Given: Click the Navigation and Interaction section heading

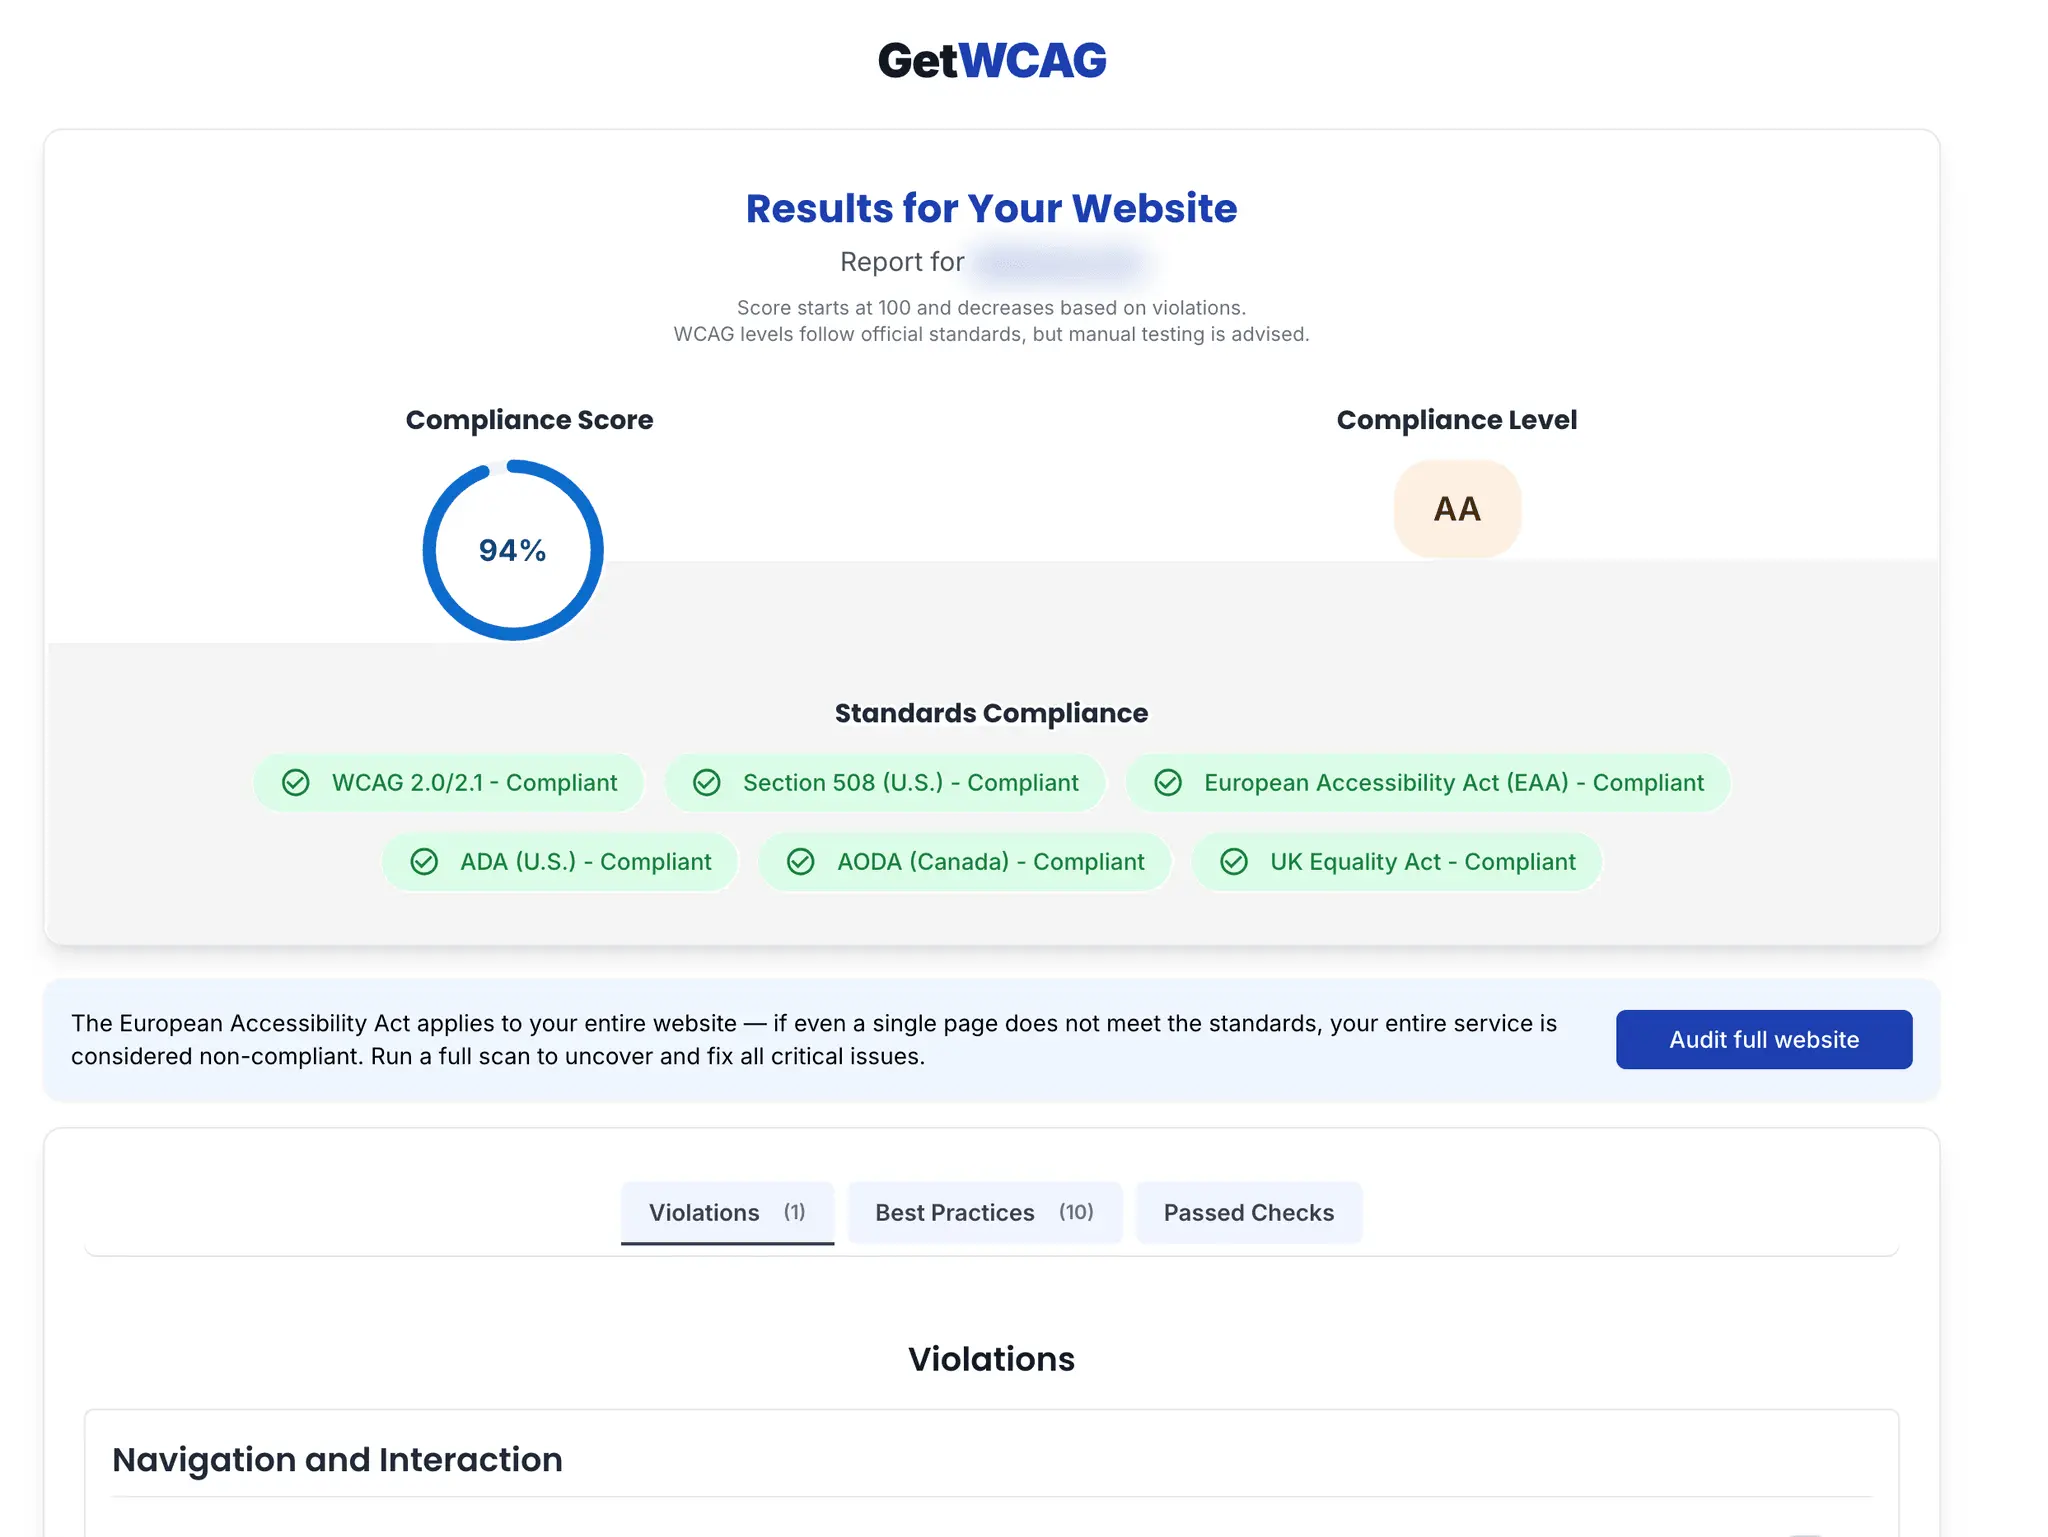Looking at the screenshot, I should 337,1460.
